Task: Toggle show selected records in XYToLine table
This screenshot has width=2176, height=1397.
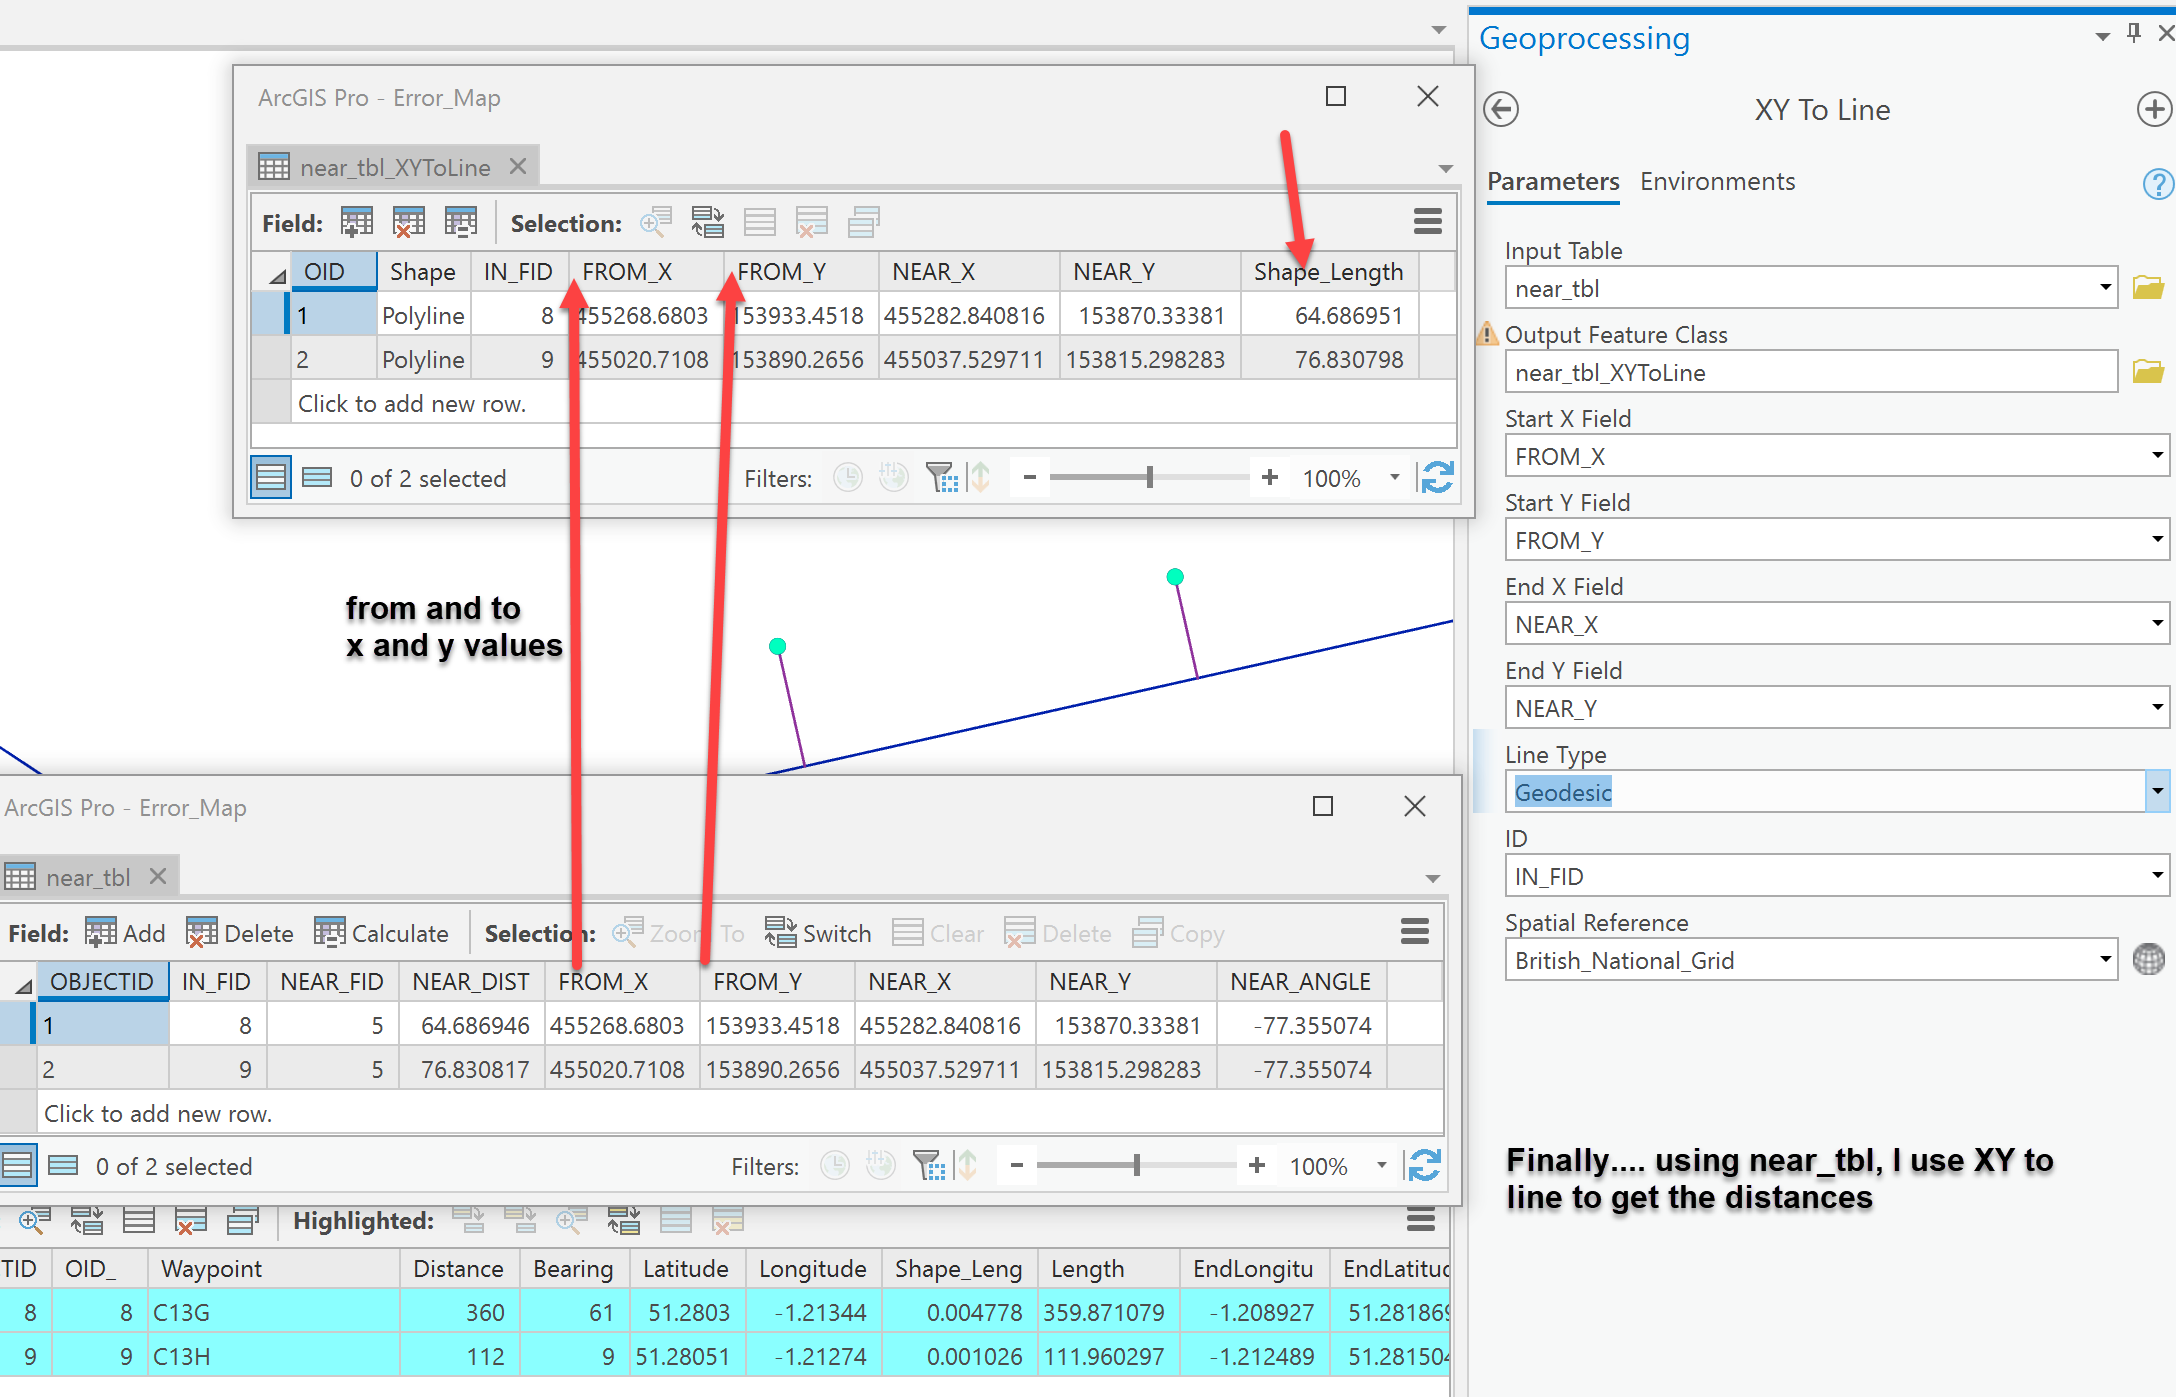Action: 317,478
